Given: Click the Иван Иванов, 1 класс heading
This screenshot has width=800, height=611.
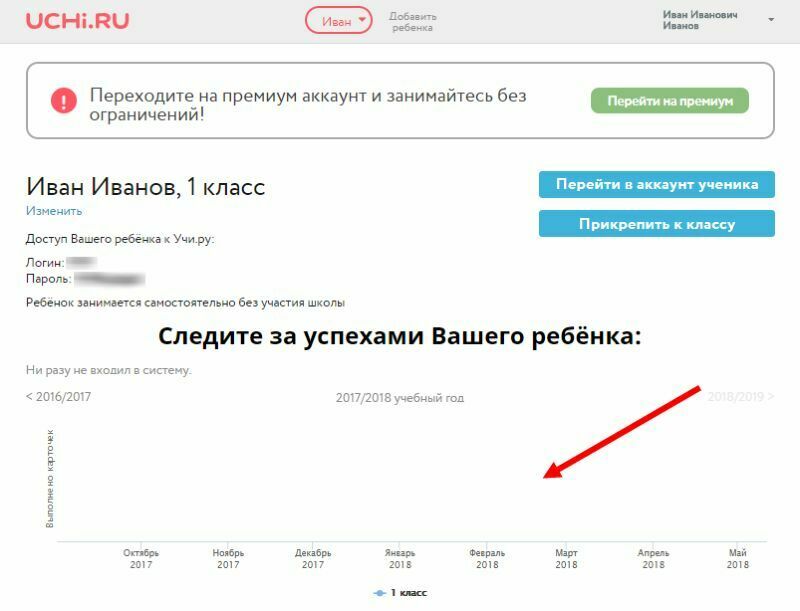Looking at the screenshot, I should point(145,186).
